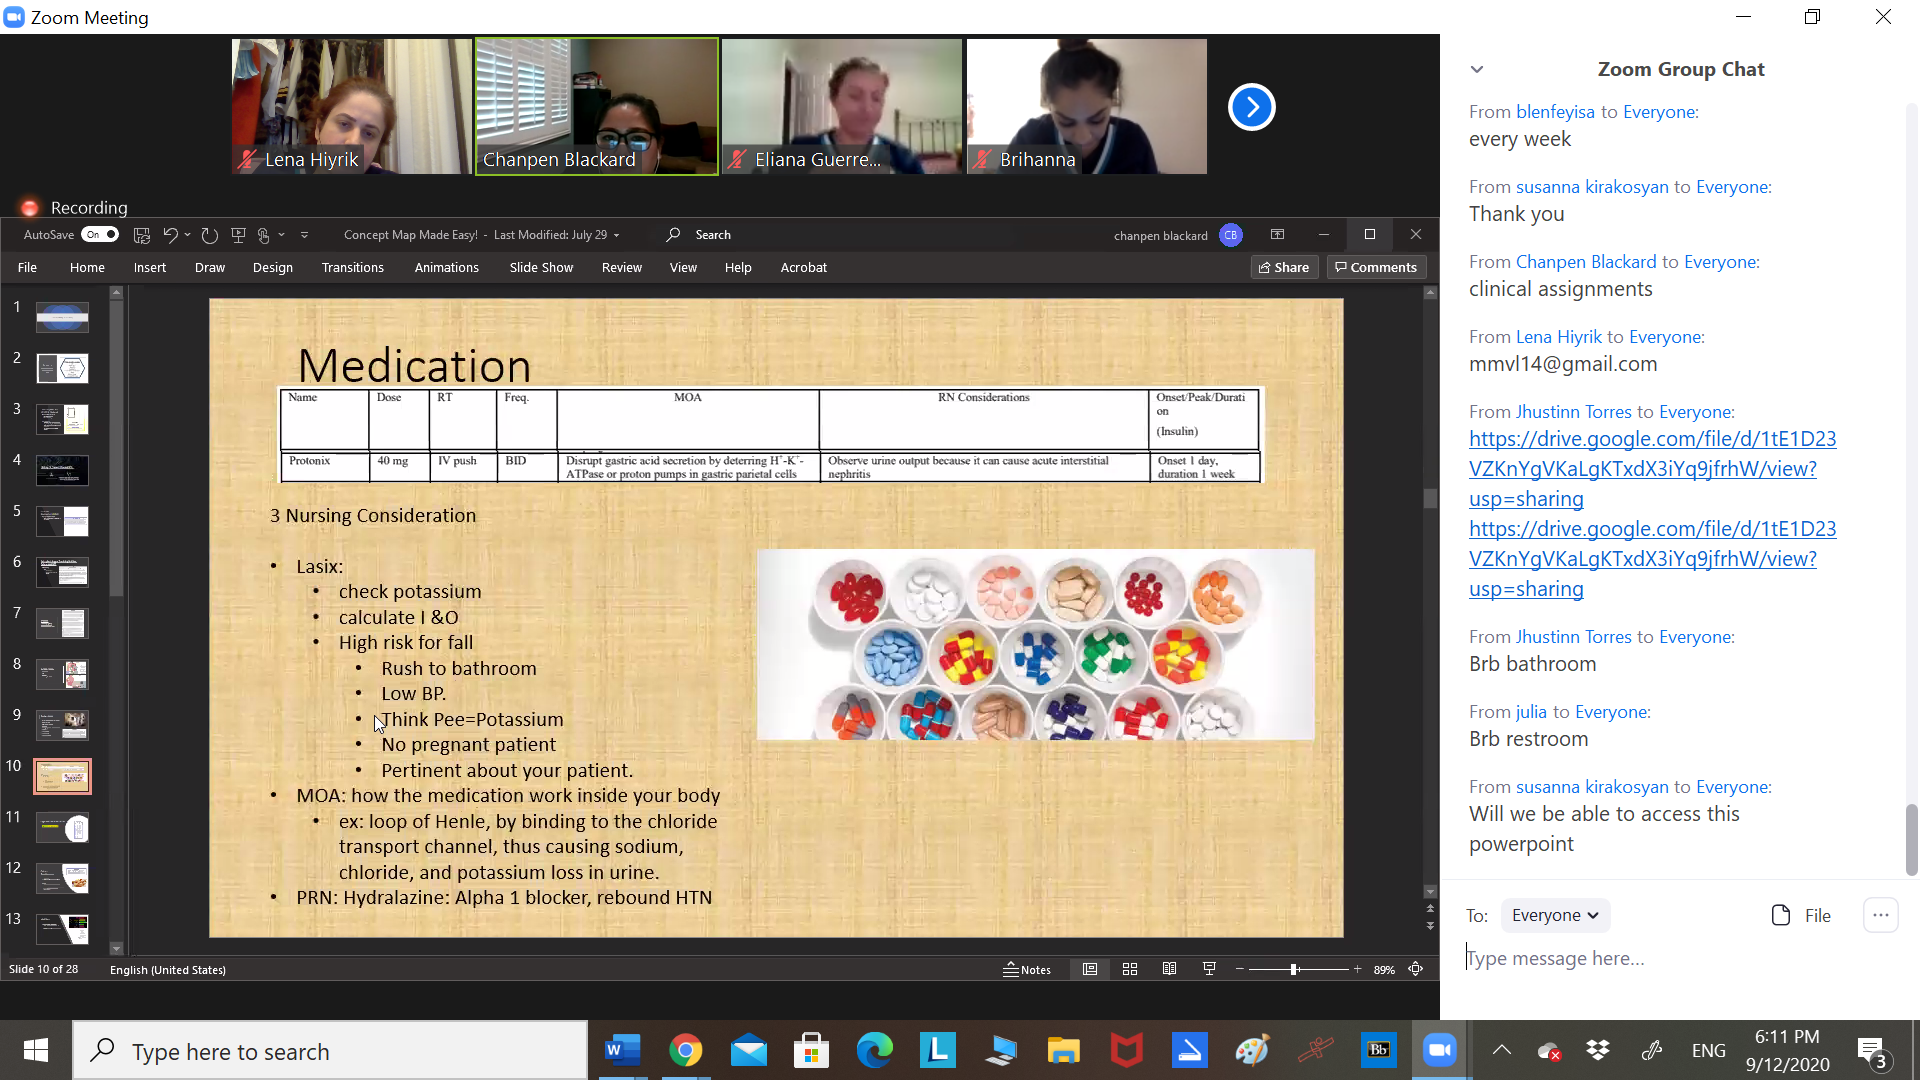Click the zoom in plus icon
The image size is (1920, 1080).
[1357, 969]
